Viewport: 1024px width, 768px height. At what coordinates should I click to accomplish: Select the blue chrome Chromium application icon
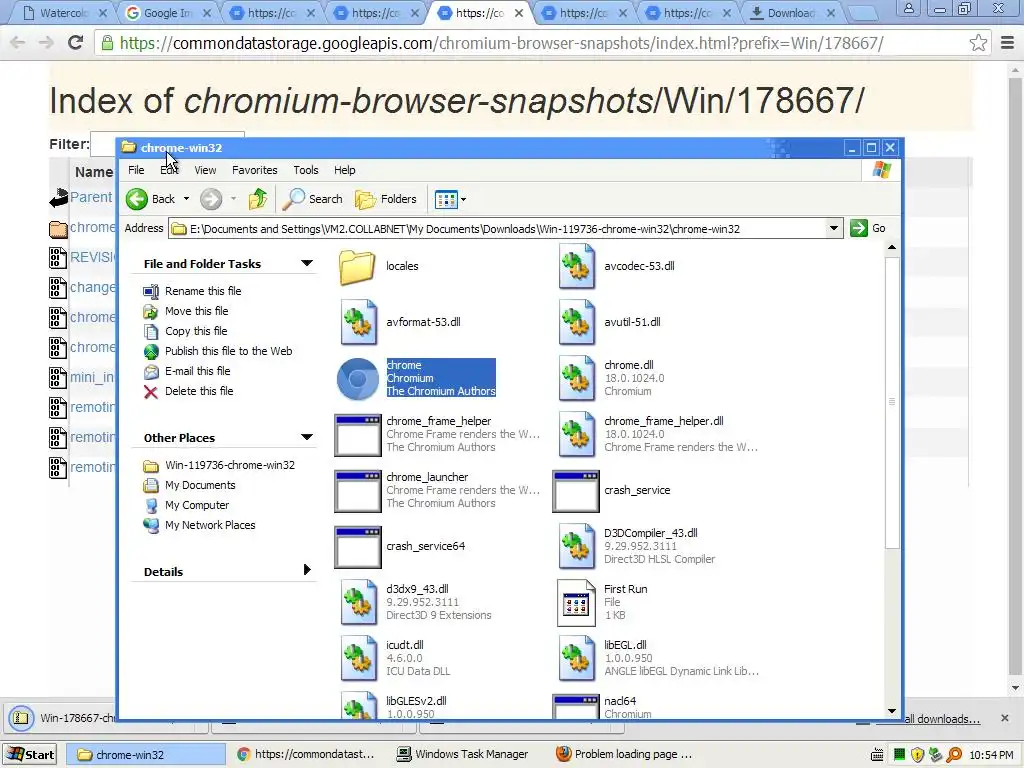click(357, 378)
